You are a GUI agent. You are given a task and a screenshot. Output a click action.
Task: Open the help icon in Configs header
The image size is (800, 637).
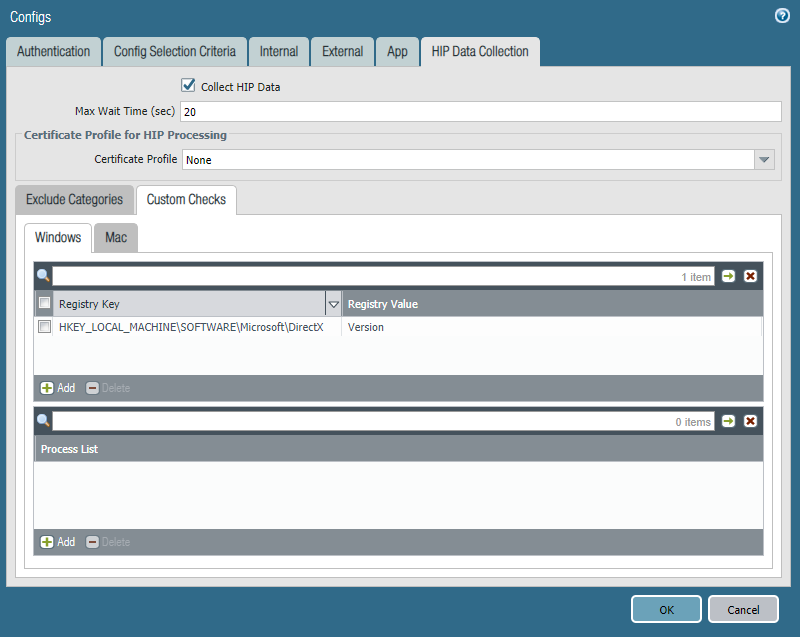[x=782, y=16]
